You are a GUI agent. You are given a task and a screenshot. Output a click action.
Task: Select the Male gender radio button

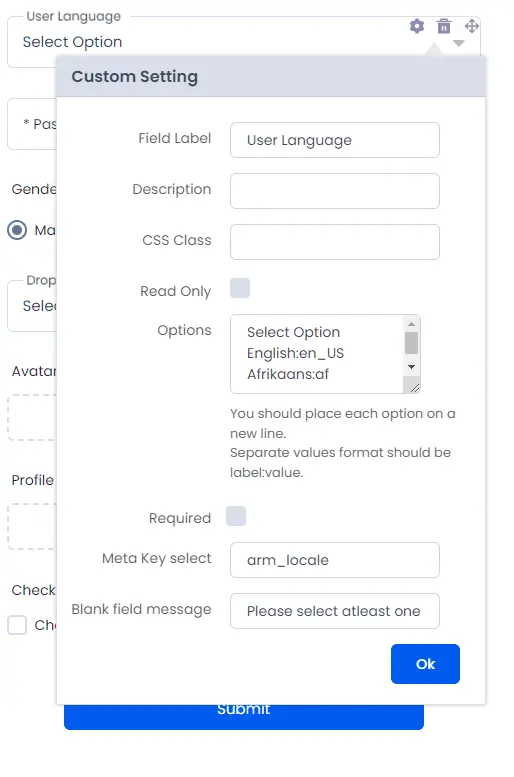pos(17,230)
